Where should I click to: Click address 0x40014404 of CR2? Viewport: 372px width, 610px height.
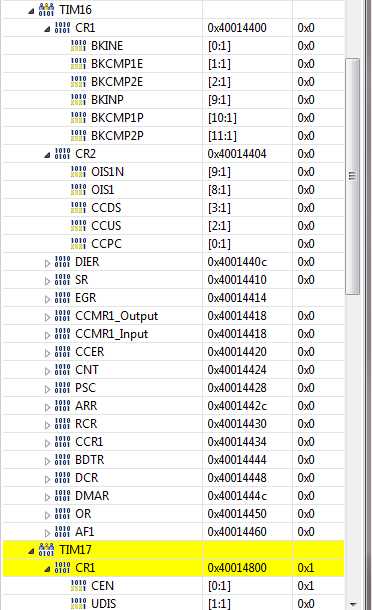pyautogui.click(x=237, y=154)
